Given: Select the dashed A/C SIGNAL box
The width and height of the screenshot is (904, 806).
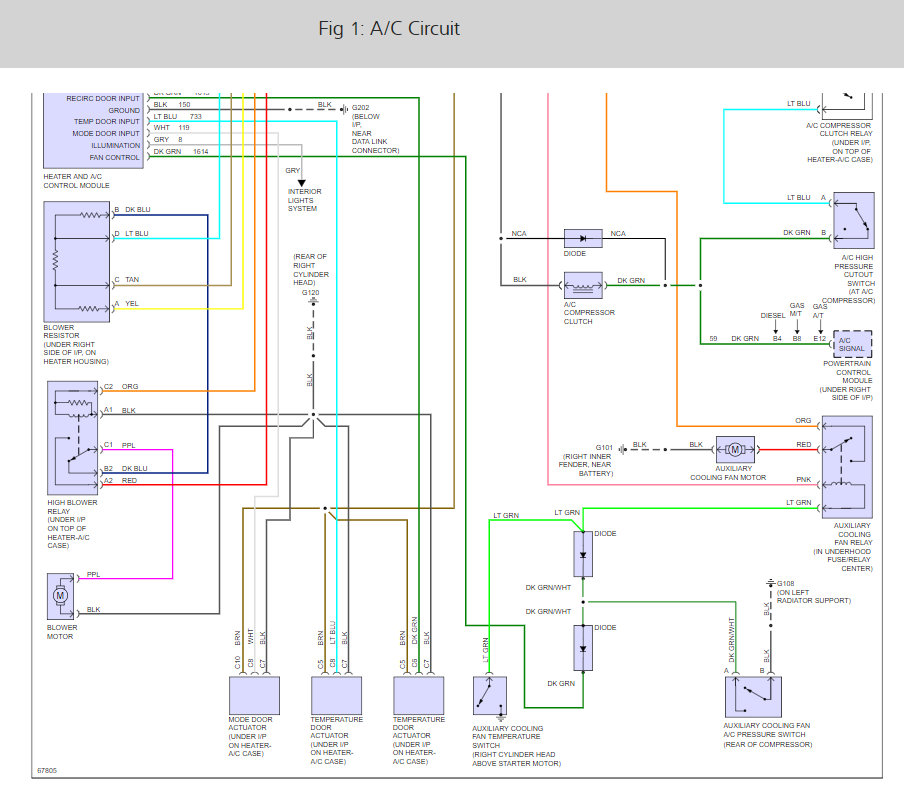Looking at the screenshot, I should (853, 344).
